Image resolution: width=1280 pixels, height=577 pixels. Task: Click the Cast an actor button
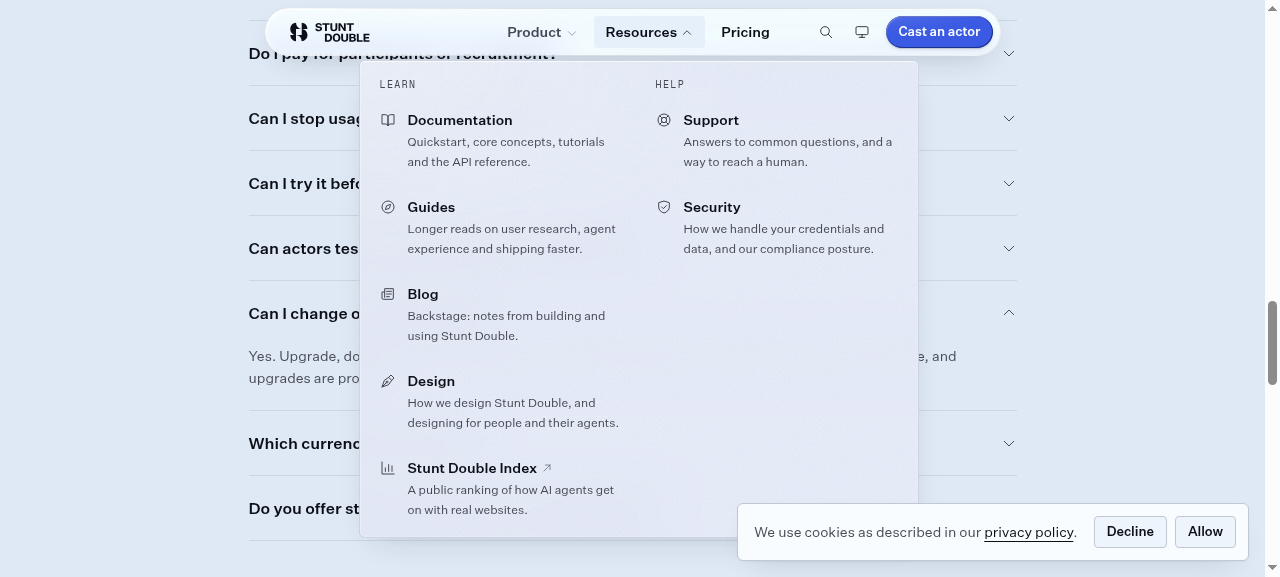939,32
